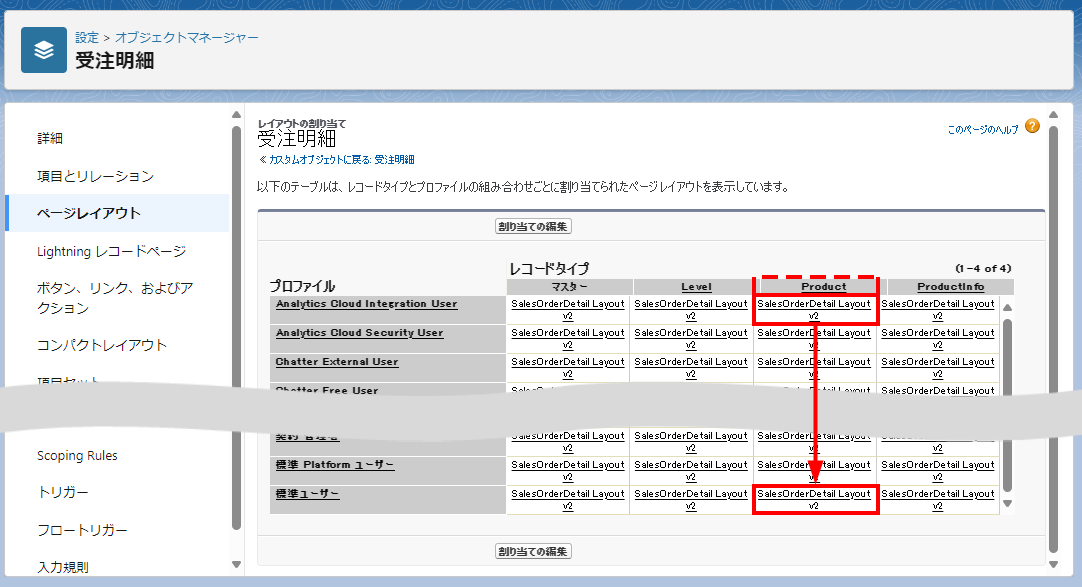The height and width of the screenshot is (587, 1082).
Task: Open the 設定 breadcrumb link
Action: click(87, 37)
